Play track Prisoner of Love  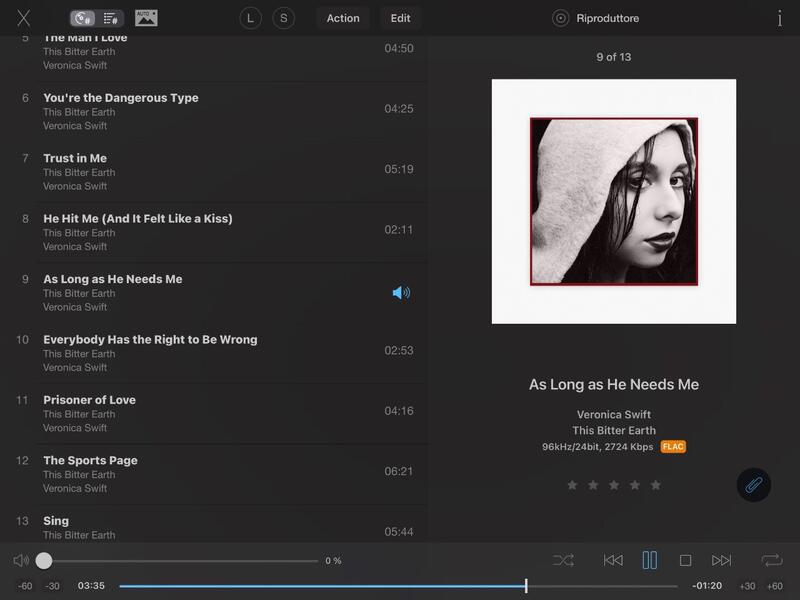pos(89,400)
